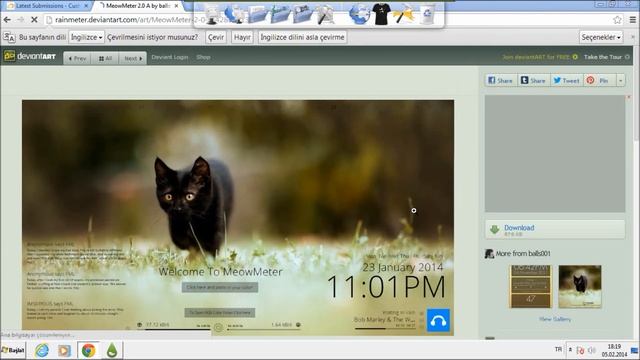Close the Latest Submissions tab
Viewport: 640px width, 360px height.
pos(86,6)
